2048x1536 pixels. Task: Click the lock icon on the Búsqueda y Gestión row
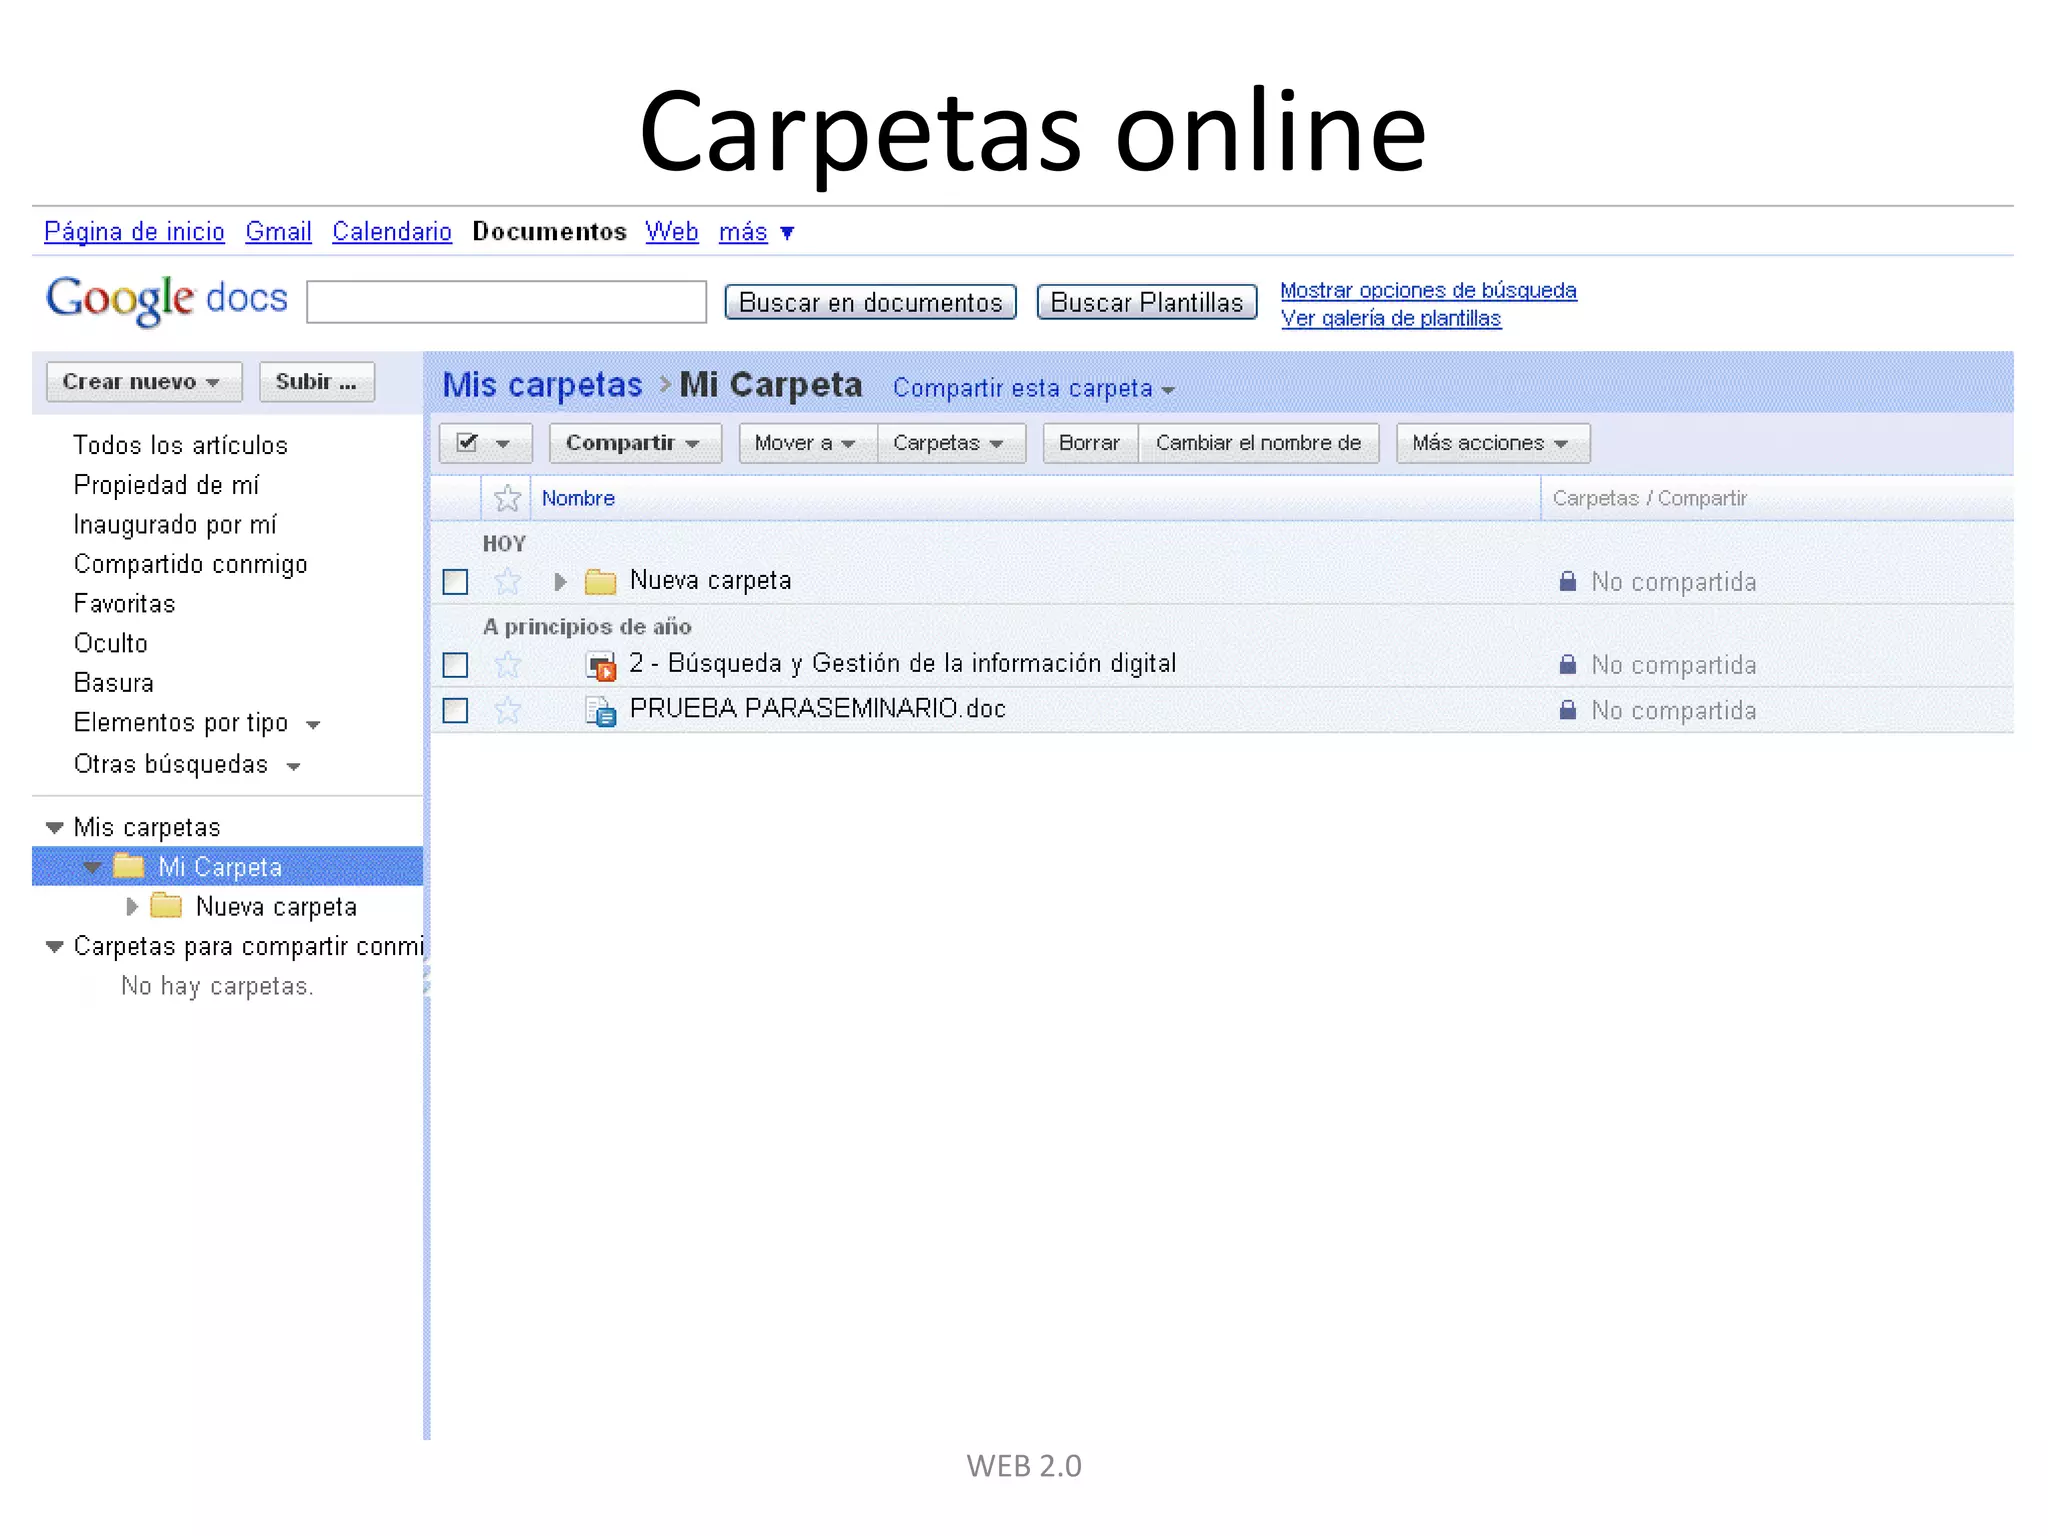pyautogui.click(x=1568, y=664)
